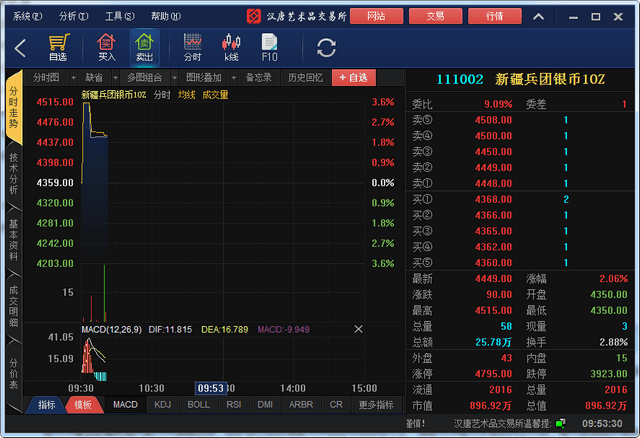
Task: Close the MACD indicator panel
Action: coord(358,329)
